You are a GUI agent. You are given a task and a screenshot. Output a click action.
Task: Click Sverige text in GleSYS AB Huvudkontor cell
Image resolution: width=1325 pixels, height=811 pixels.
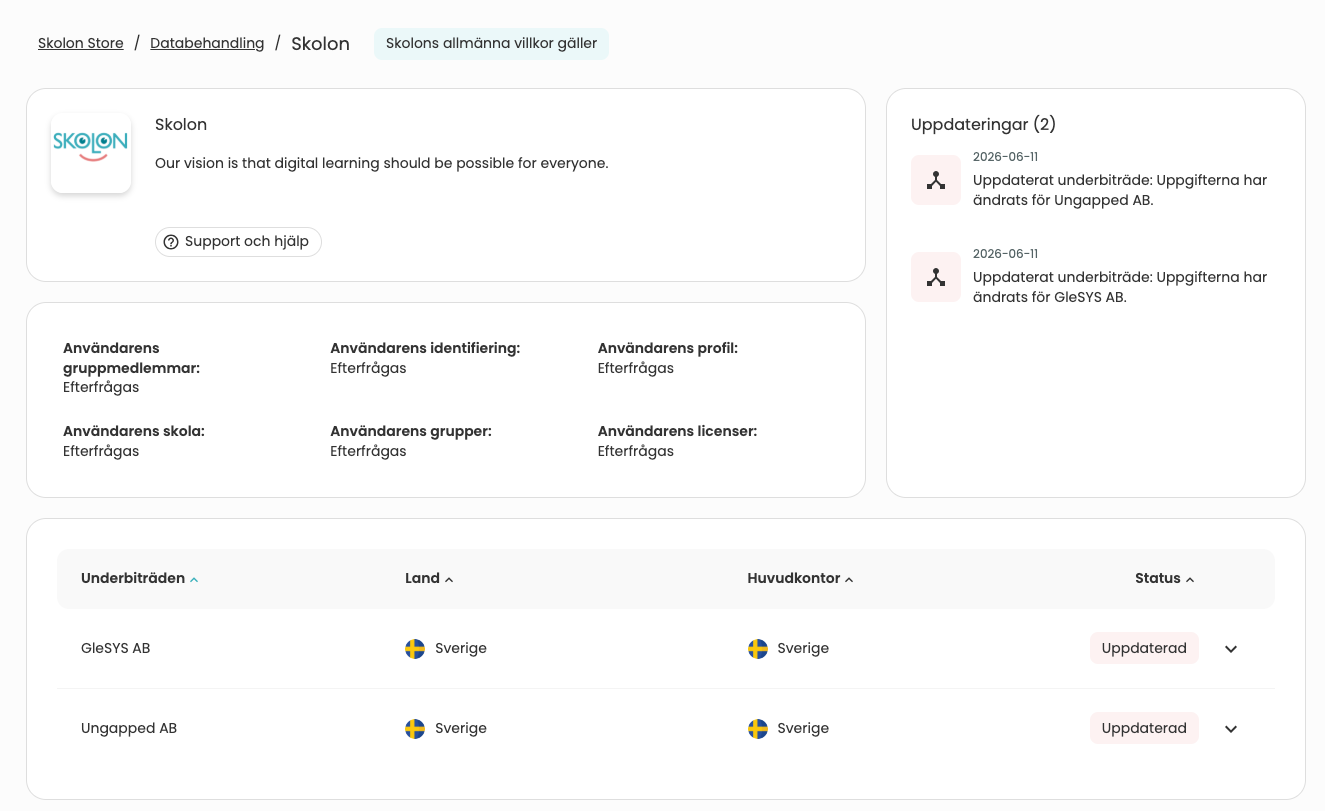coord(803,648)
